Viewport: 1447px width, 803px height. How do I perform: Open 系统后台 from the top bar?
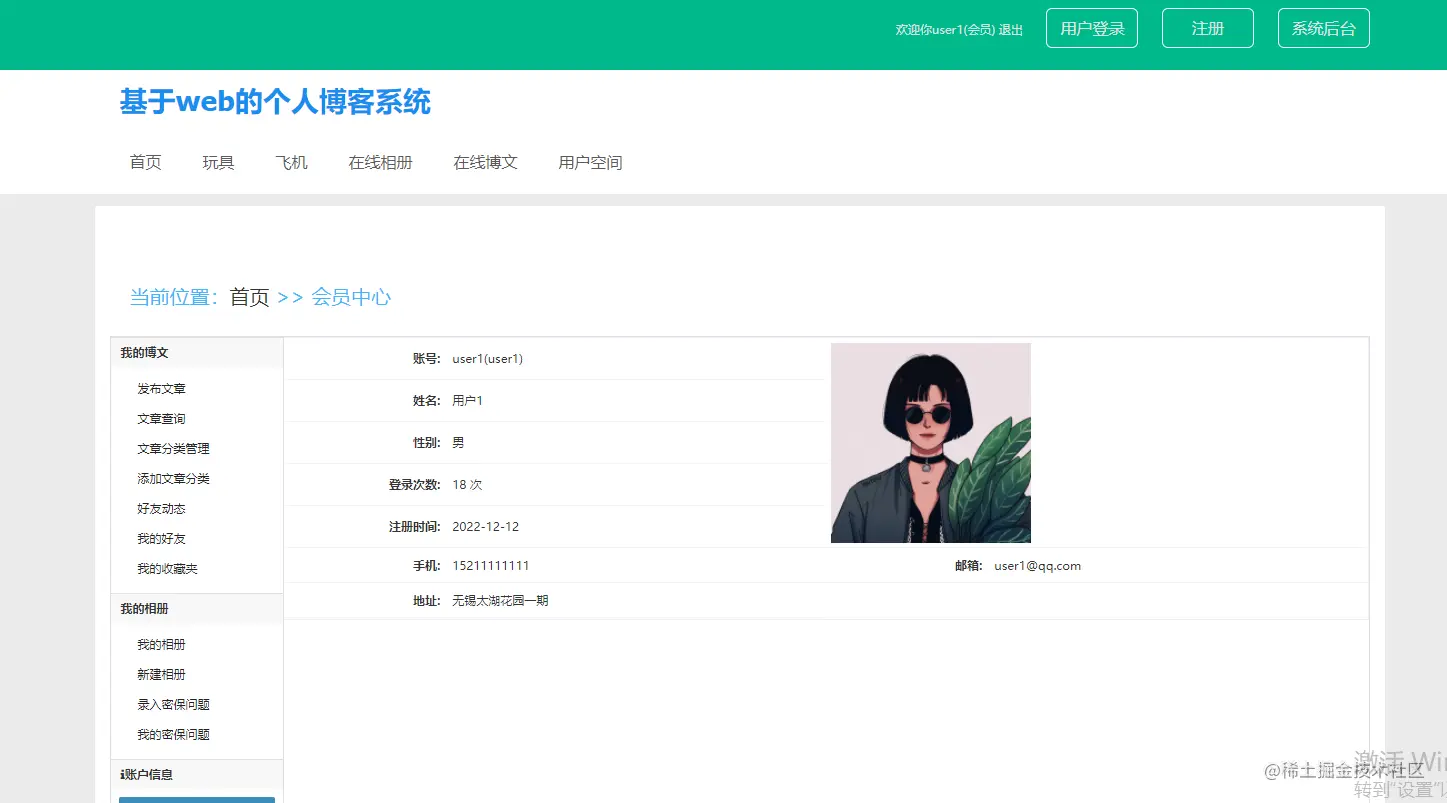pyautogui.click(x=1324, y=28)
